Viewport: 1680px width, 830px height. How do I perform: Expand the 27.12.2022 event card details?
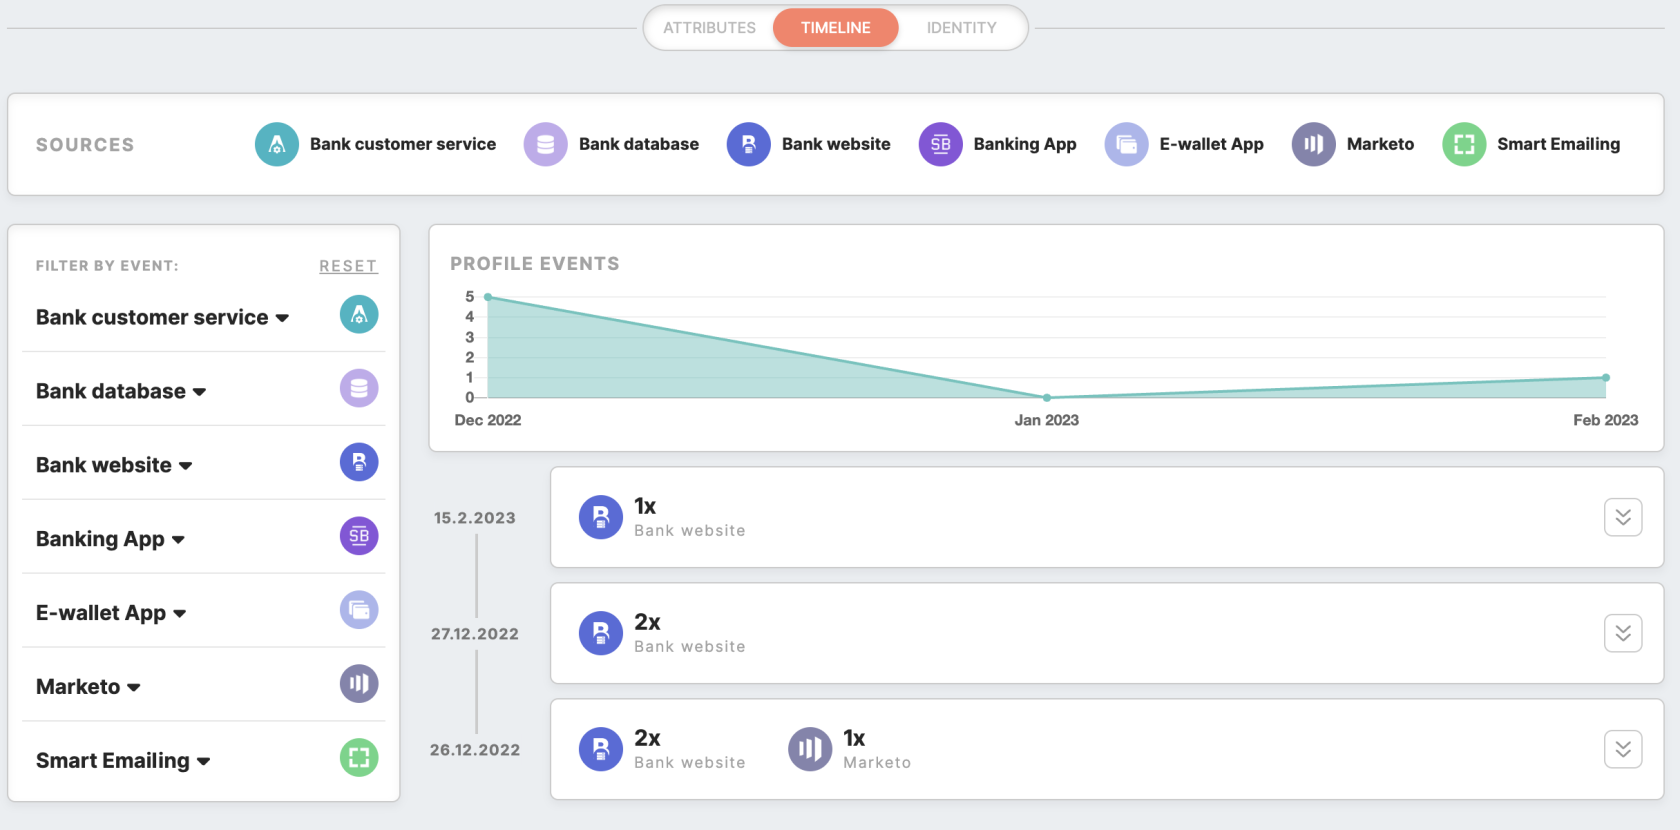coord(1623,633)
